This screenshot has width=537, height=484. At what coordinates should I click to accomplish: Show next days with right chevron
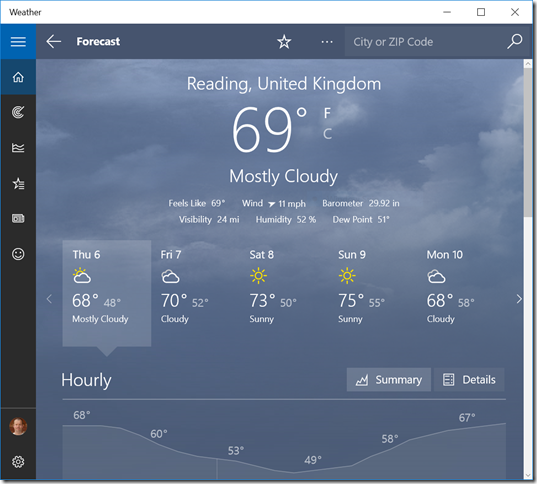tap(519, 299)
